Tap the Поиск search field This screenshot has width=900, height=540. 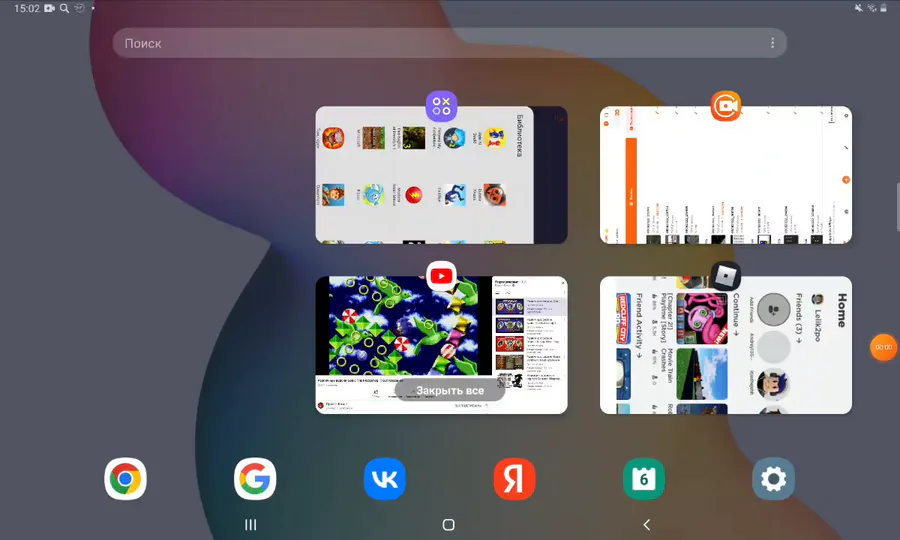pyautogui.click(x=449, y=43)
